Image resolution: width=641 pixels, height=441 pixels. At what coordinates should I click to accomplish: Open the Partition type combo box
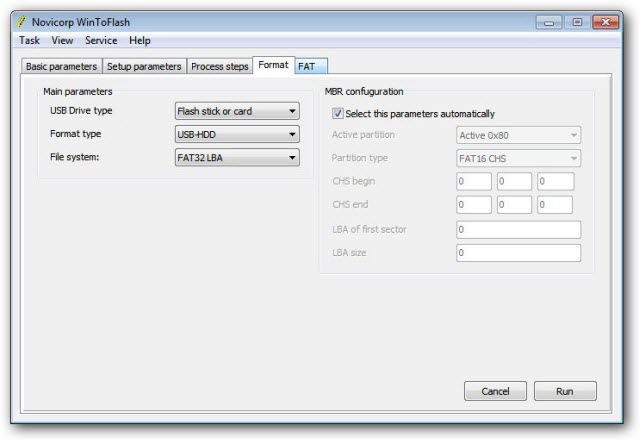pos(518,159)
